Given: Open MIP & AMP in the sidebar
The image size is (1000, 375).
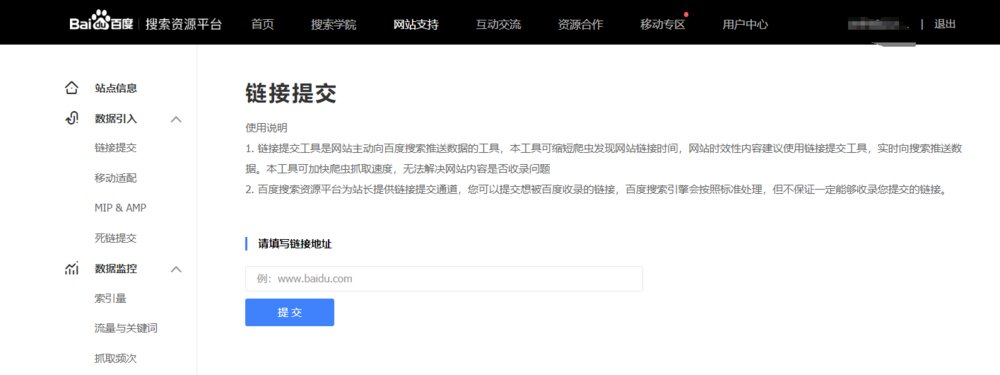Looking at the screenshot, I should click(121, 208).
